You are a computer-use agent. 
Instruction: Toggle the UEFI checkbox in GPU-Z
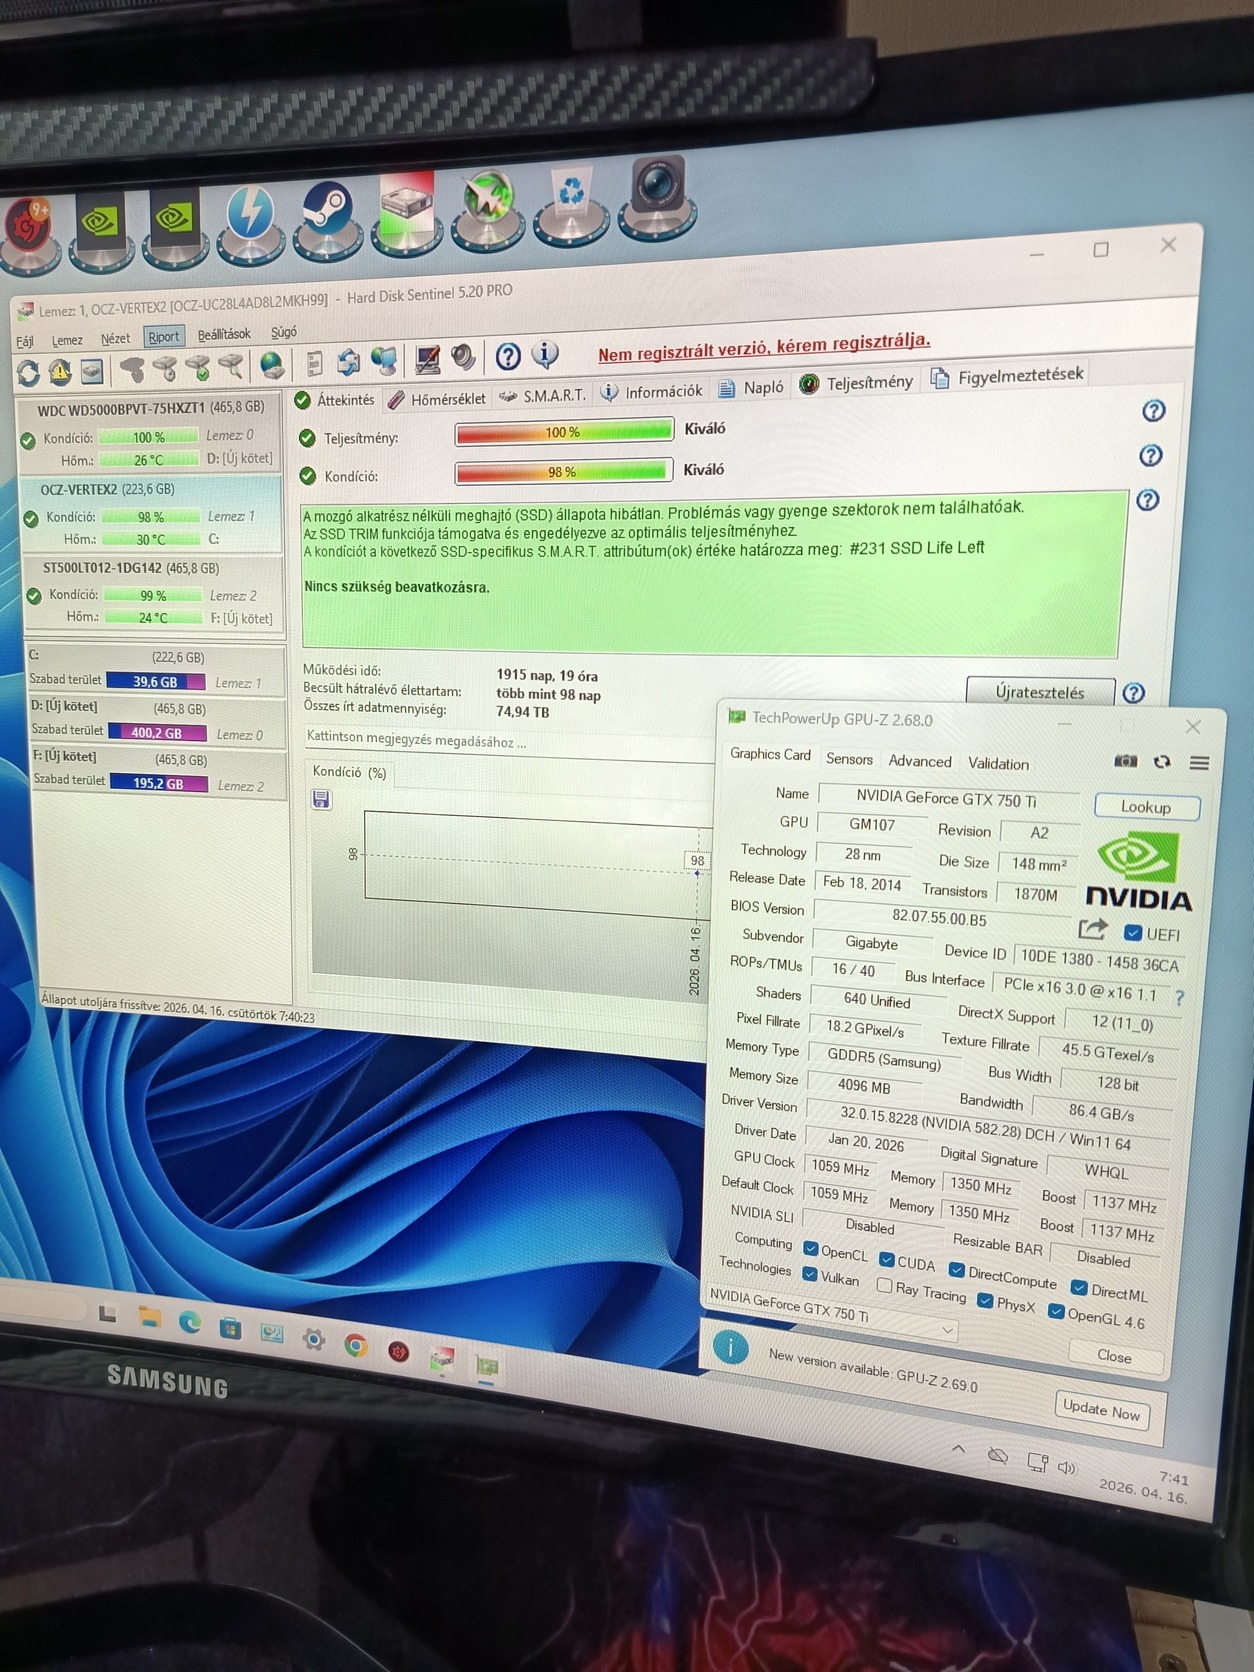tap(1133, 932)
